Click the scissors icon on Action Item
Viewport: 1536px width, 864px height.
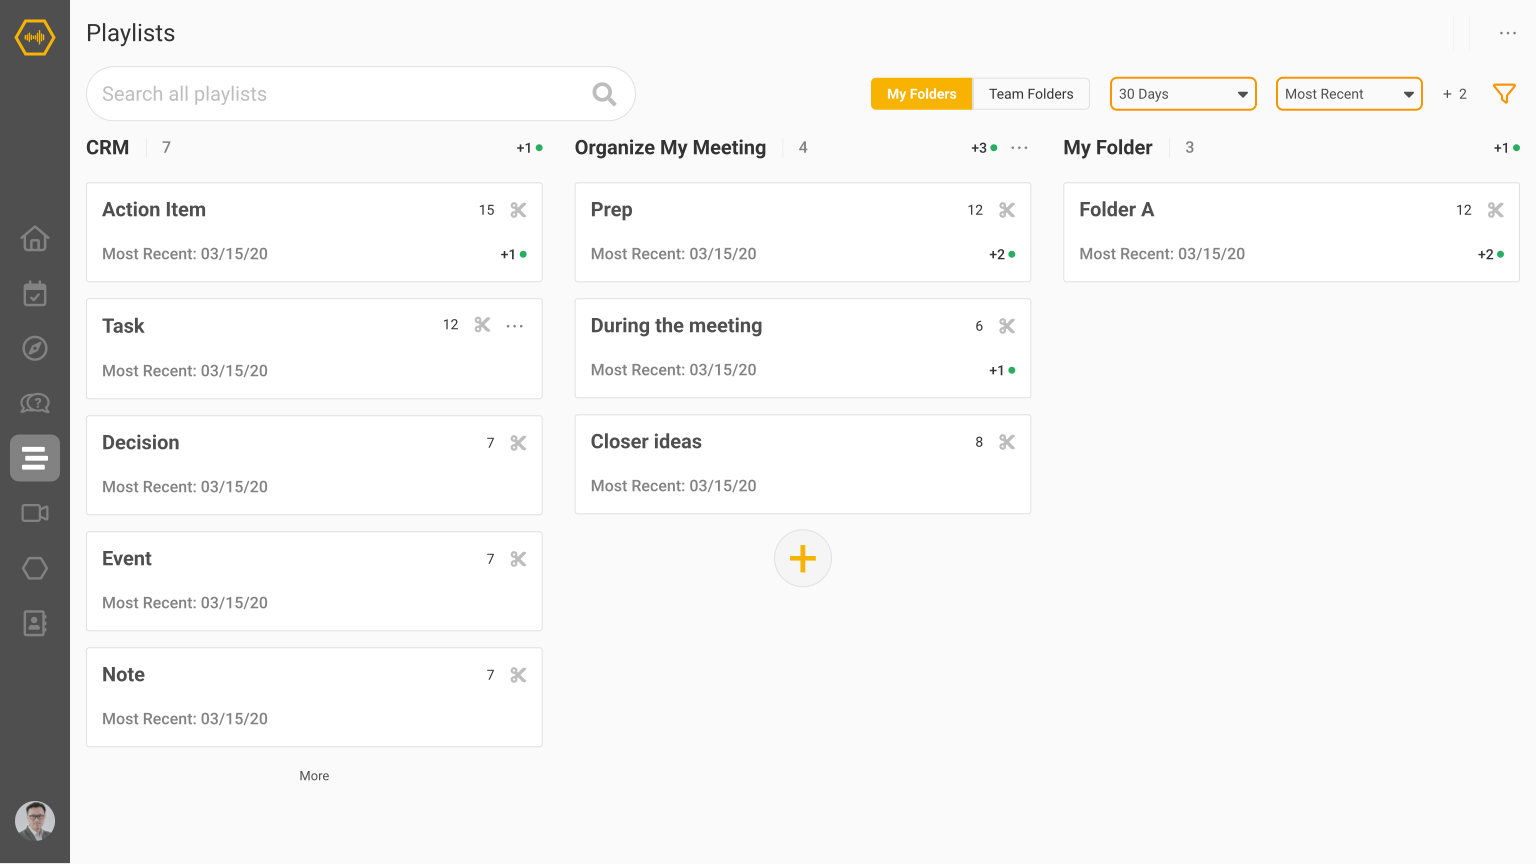(518, 210)
